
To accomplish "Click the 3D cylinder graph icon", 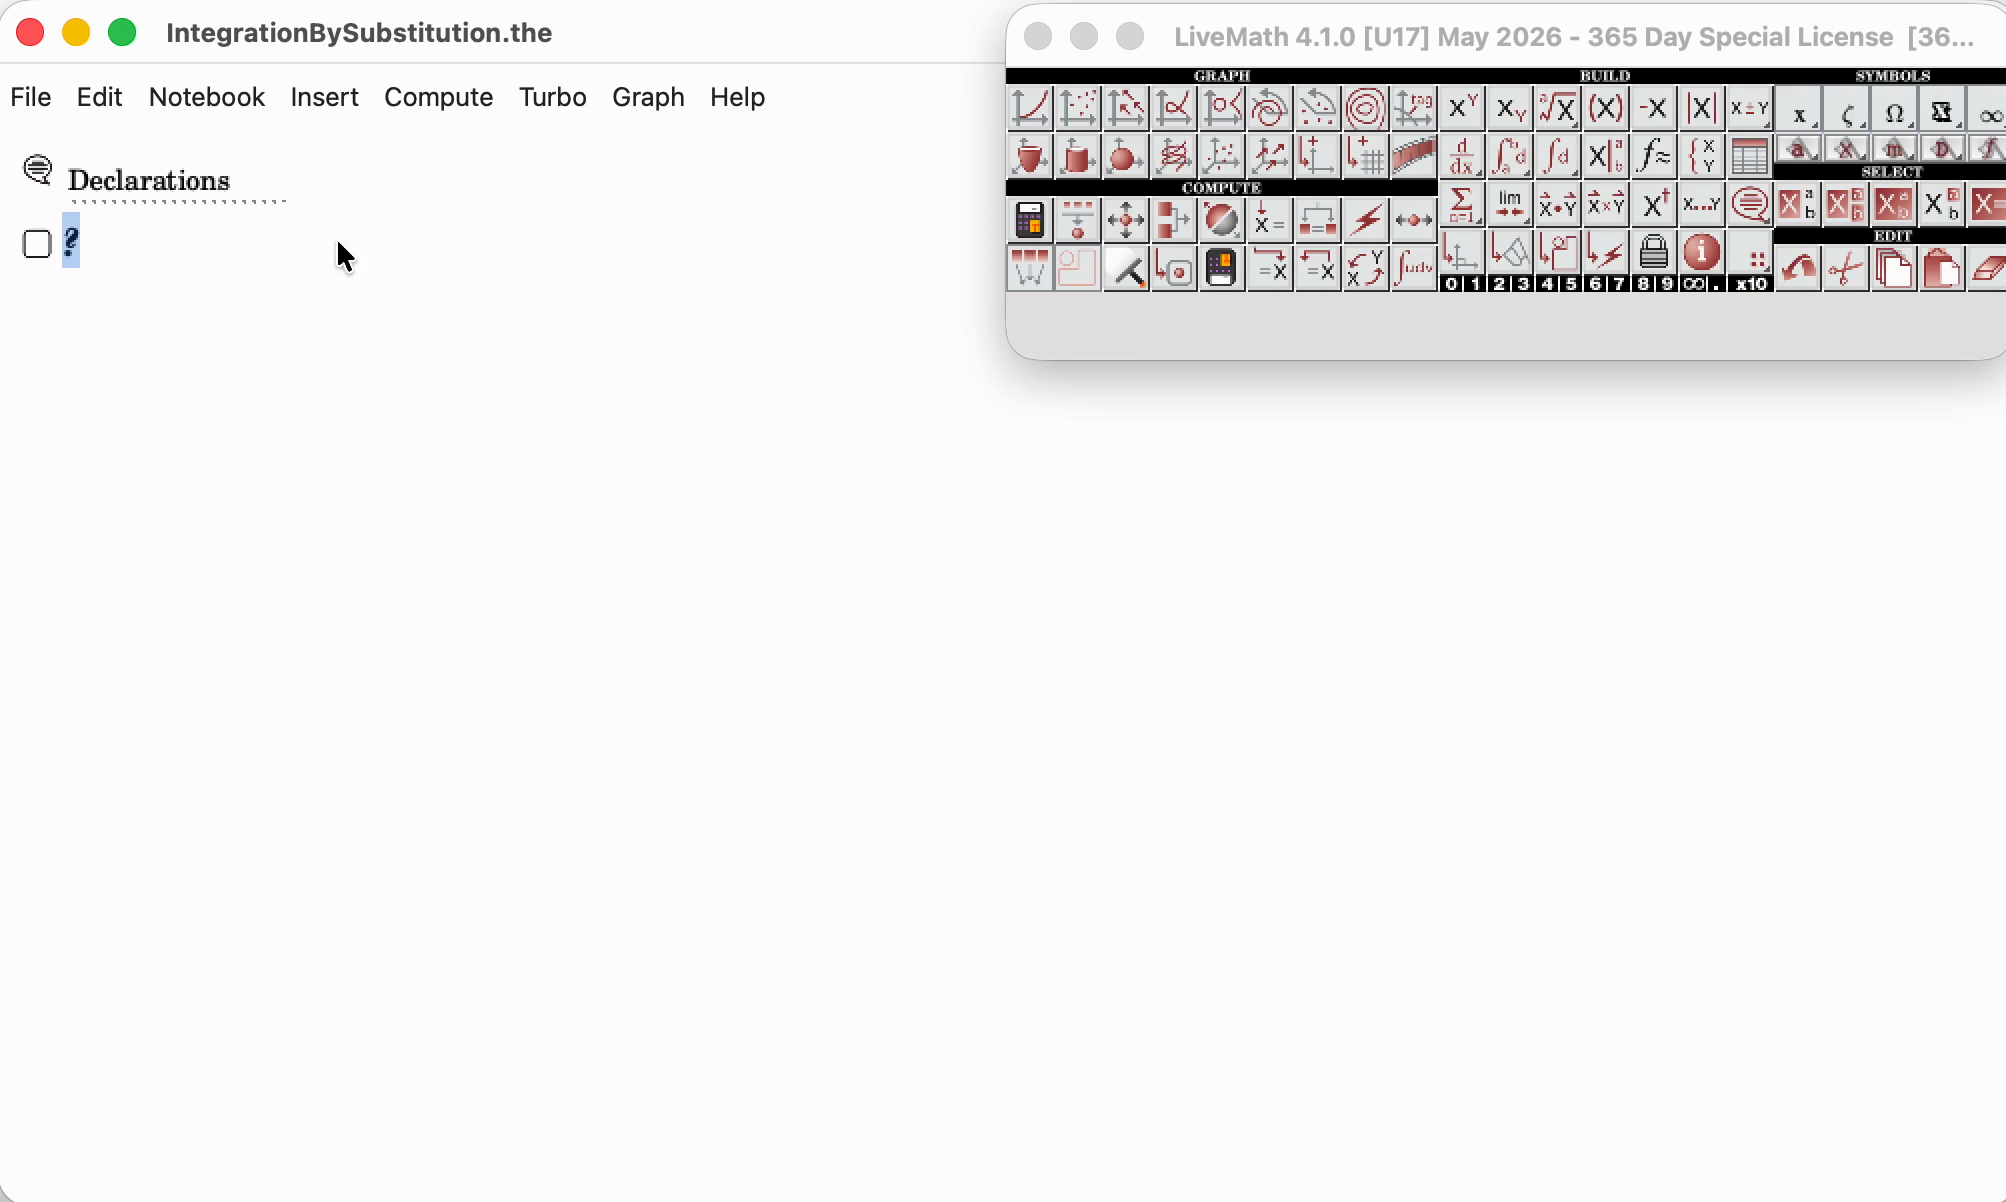I will click(x=1078, y=156).
